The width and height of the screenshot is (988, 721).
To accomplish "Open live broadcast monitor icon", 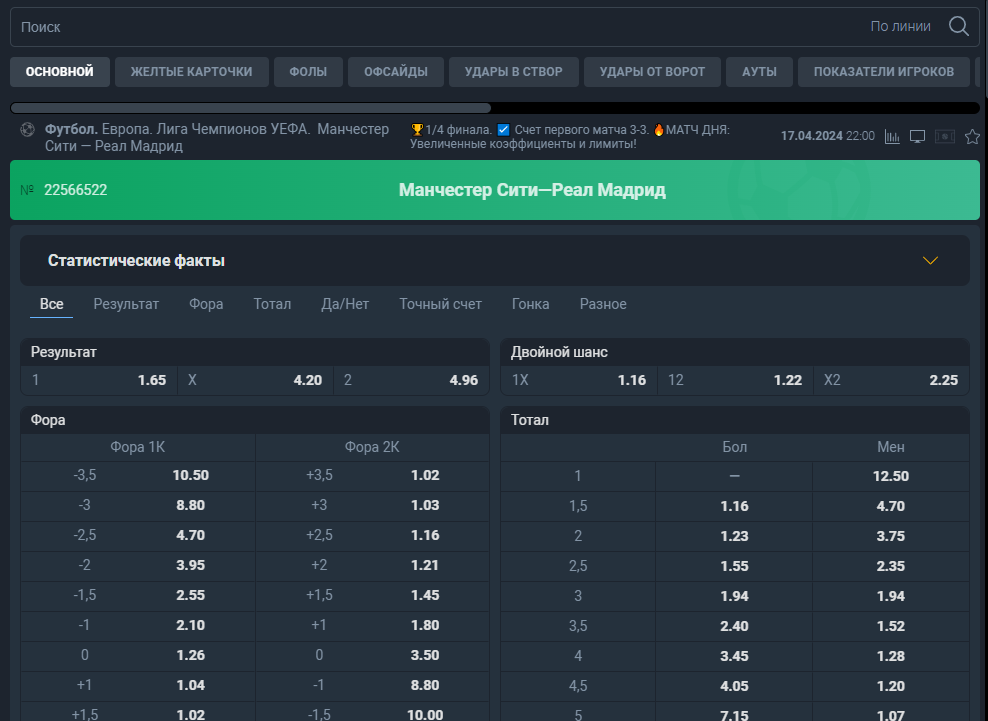I will (917, 137).
